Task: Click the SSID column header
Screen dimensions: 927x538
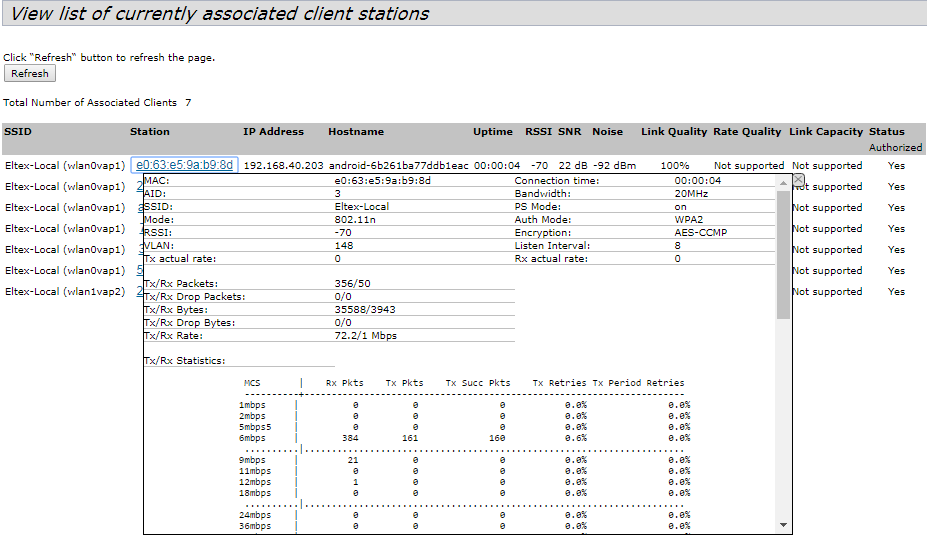Action: (17, 132)
